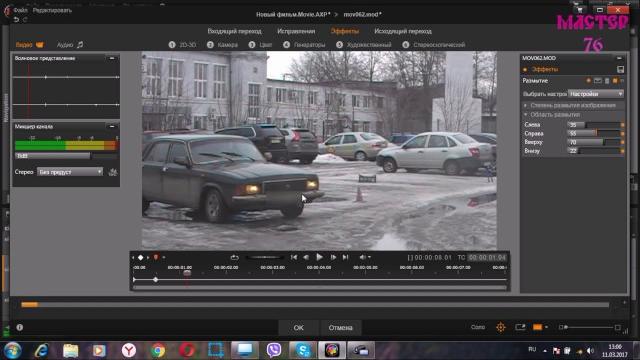Adjust the Справа blur slider
Image resolution: width=640 pixels, height=360 pixels.
[x=594, y=133]
